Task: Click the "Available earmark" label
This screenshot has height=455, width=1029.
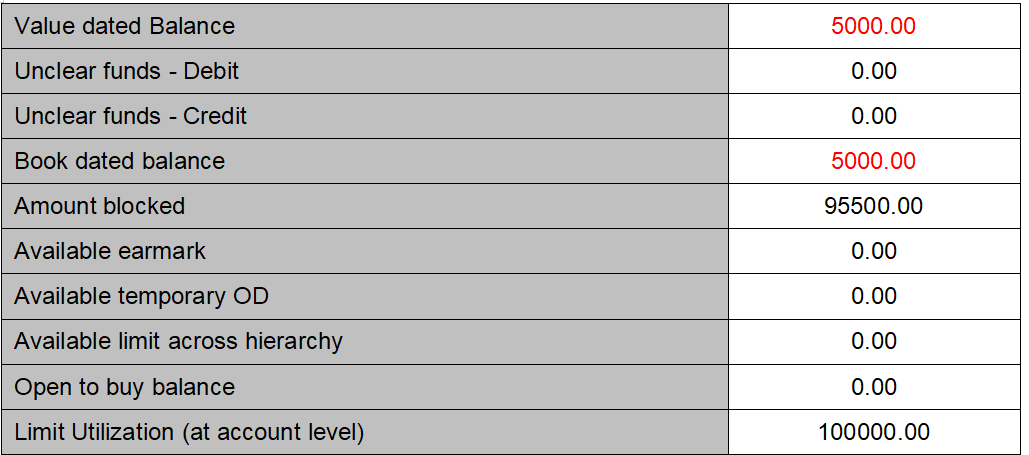Action: [110, 251]
